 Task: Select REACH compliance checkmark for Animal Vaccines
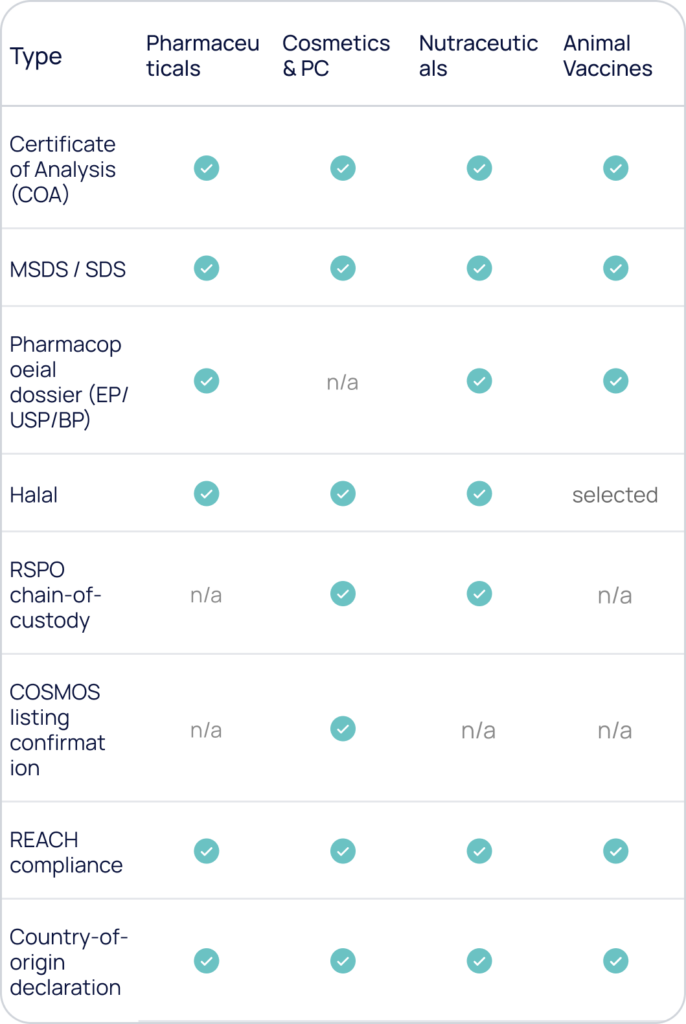coord(615,851)
